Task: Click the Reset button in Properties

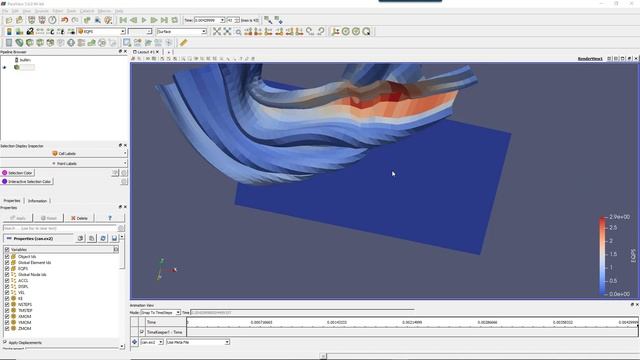Action: pos(49,218)
